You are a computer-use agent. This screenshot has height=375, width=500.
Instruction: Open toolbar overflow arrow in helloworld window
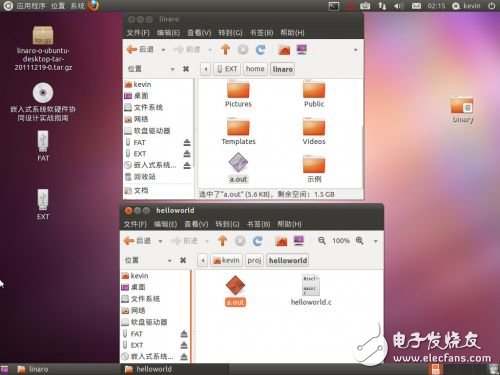376,241
